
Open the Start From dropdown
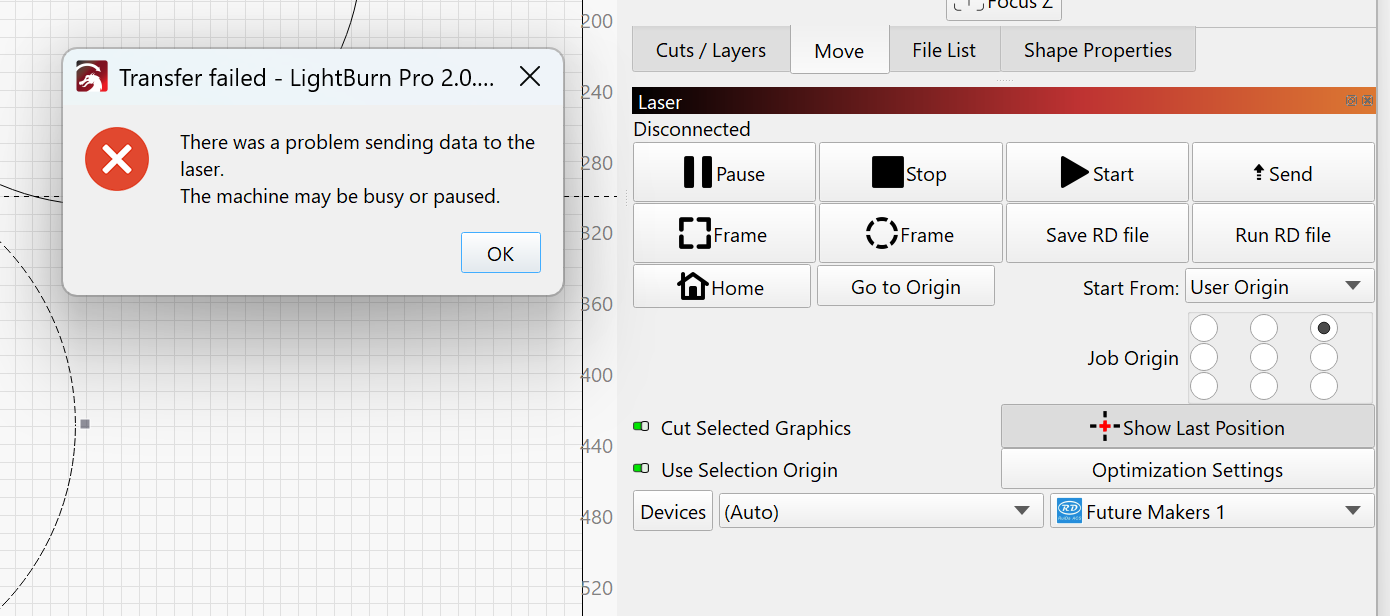(1278, 287)
